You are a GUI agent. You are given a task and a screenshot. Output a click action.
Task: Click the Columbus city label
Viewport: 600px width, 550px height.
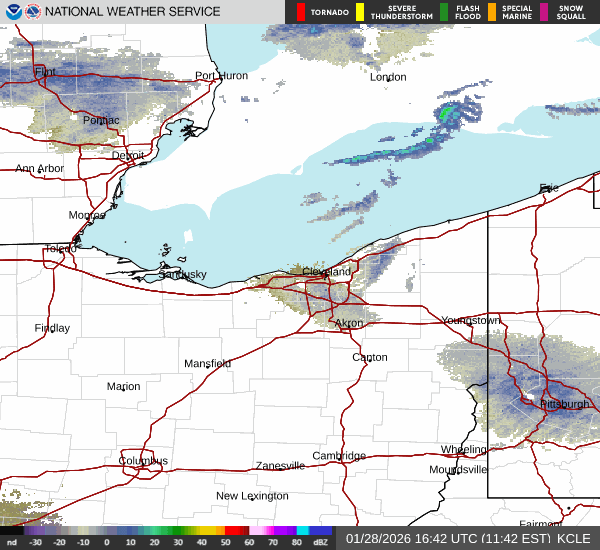click(143, 461)
